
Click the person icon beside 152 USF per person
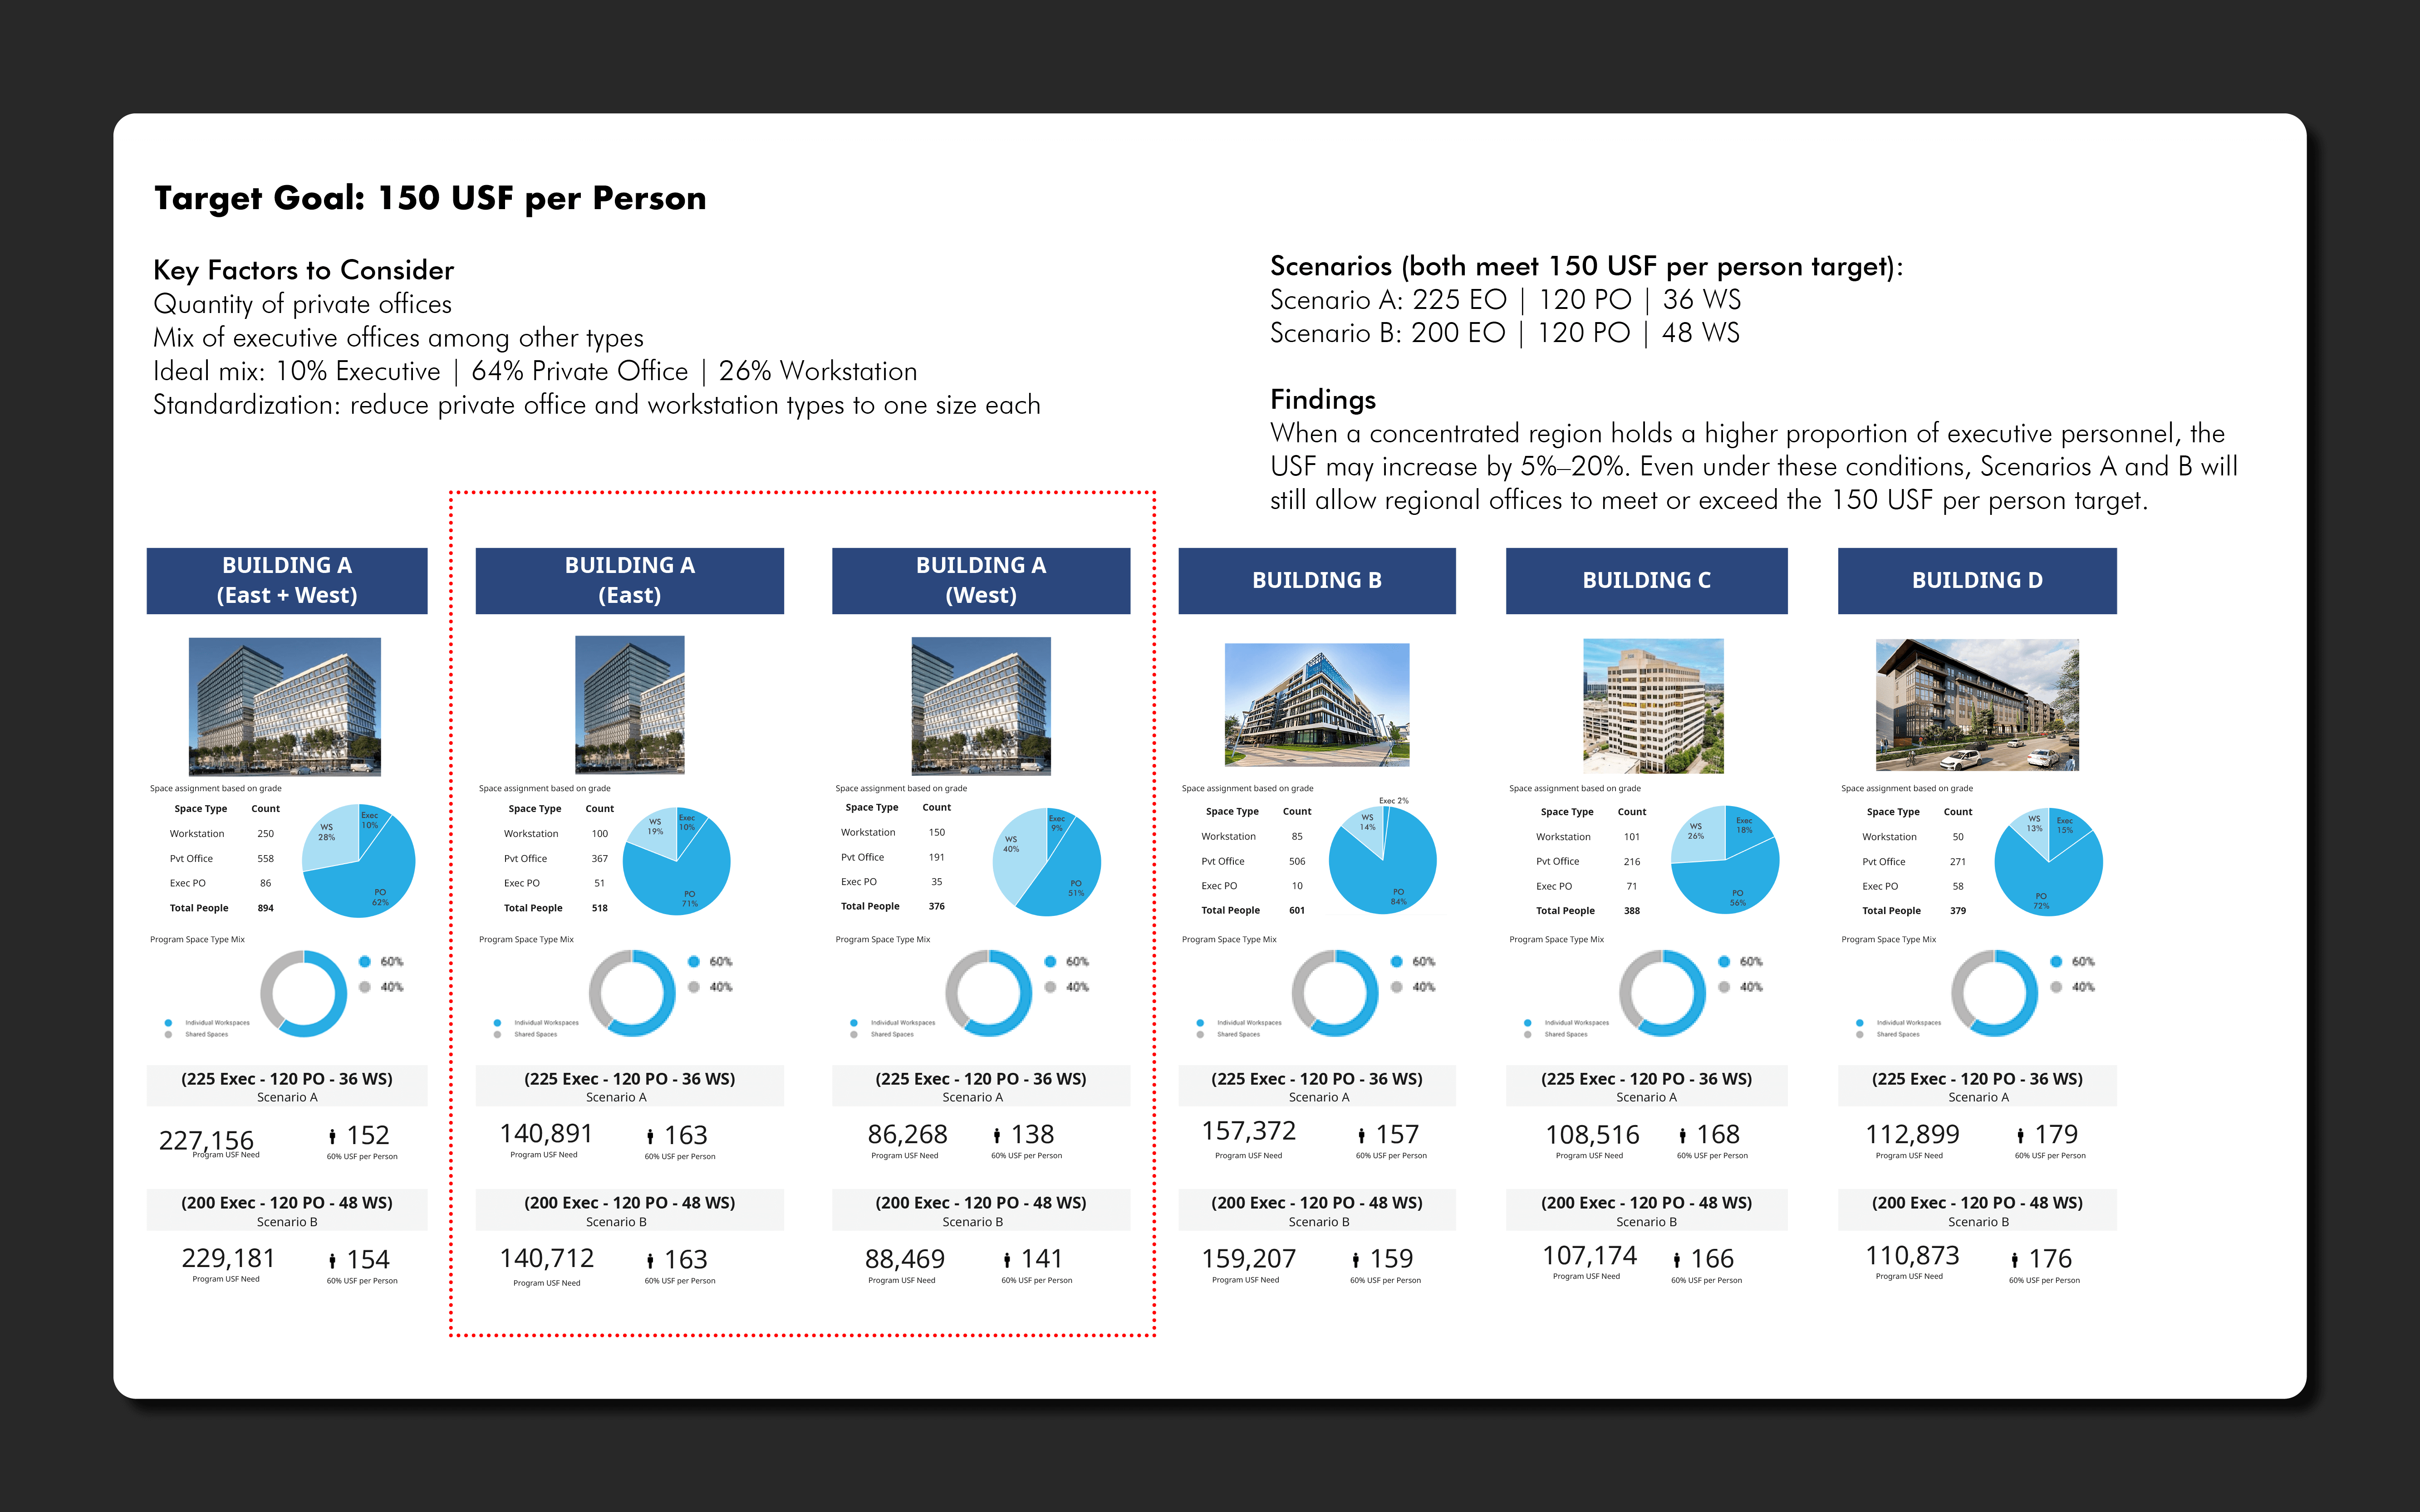[332, 1137]
